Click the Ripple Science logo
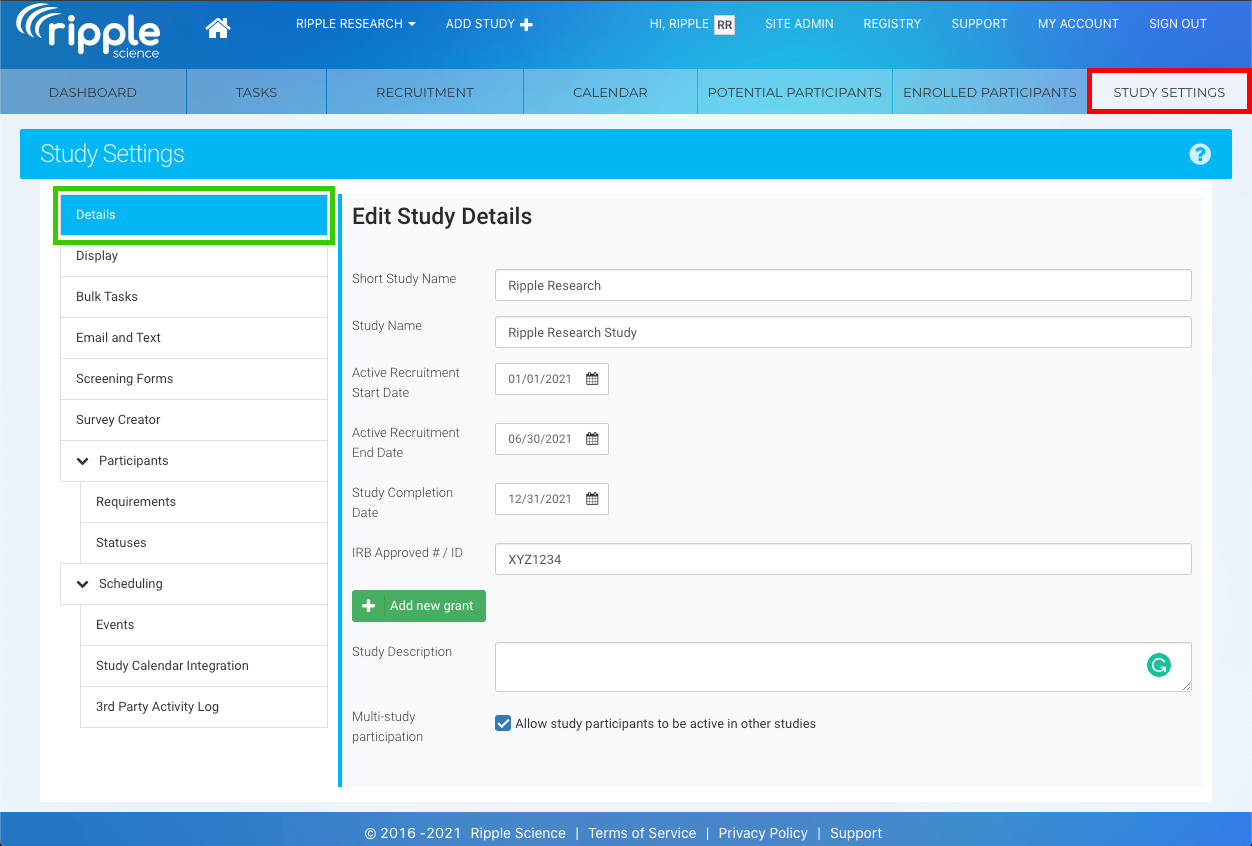Image resolution: width=1252 pixels, height=846 pixels. (88, 32)
